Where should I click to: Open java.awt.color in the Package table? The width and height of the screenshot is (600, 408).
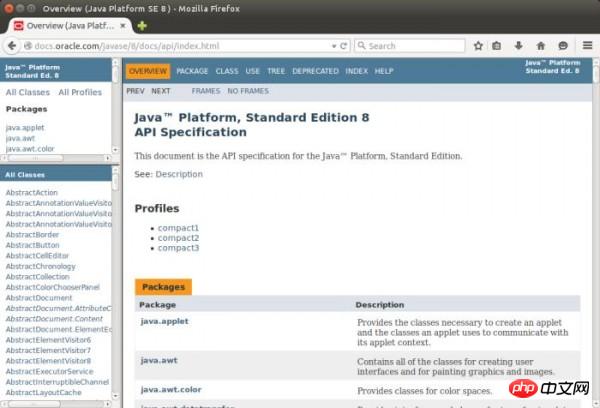click(x=171, y=390)
